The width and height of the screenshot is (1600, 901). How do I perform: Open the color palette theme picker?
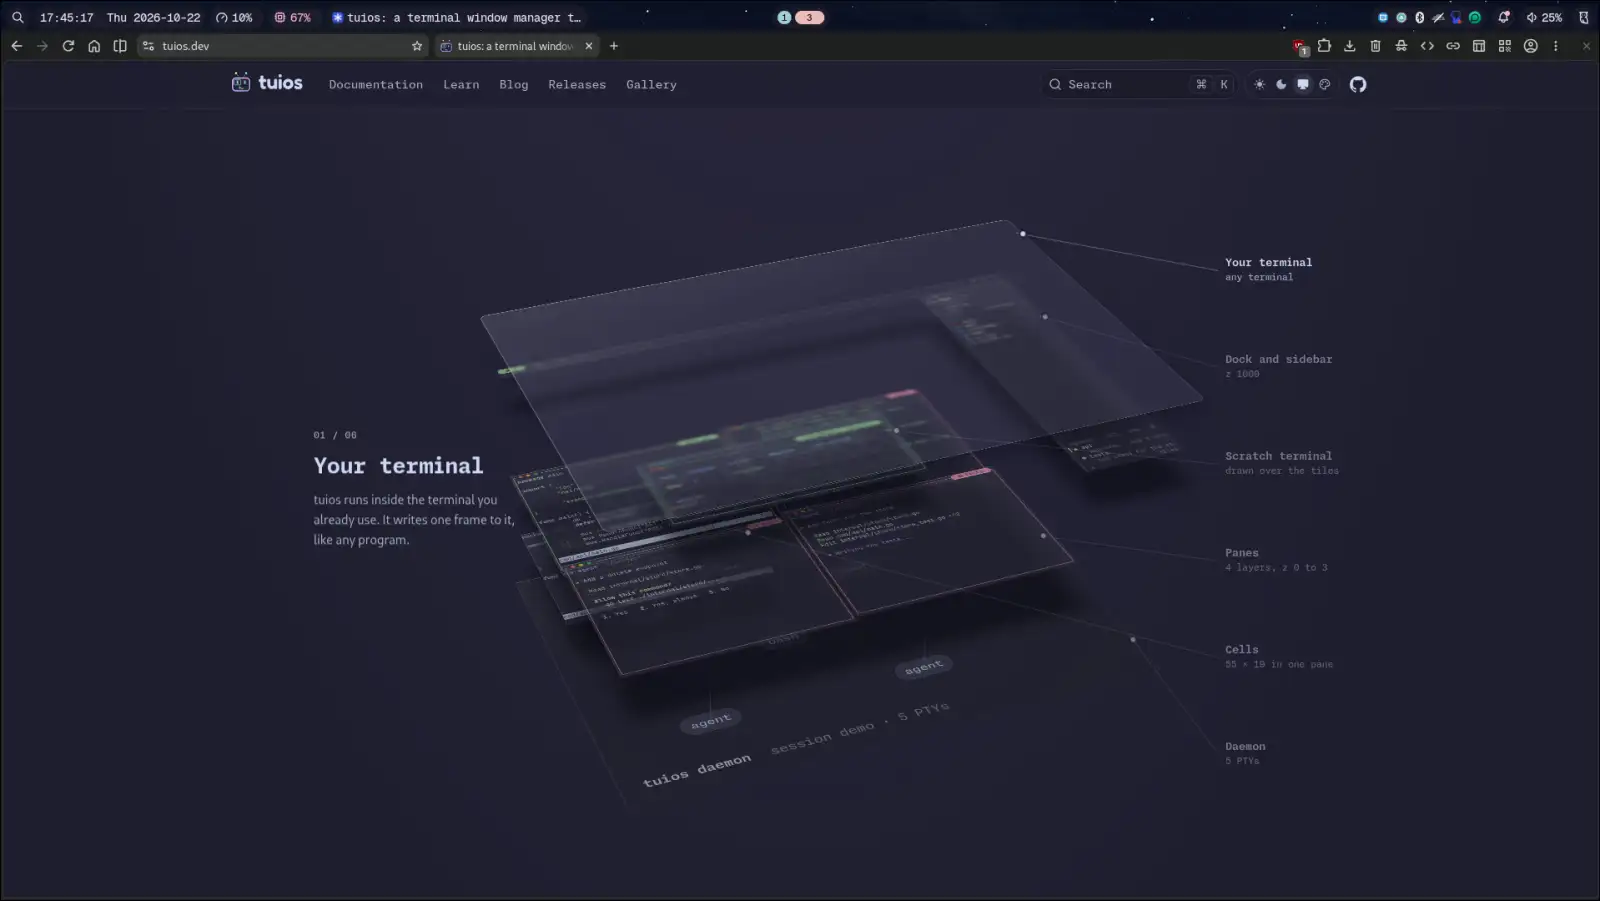click(x=1325, y=84)
